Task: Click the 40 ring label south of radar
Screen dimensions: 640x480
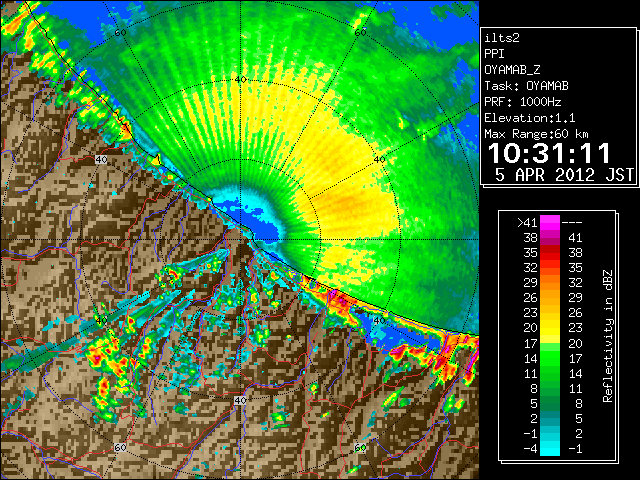Action: point(240,400)
